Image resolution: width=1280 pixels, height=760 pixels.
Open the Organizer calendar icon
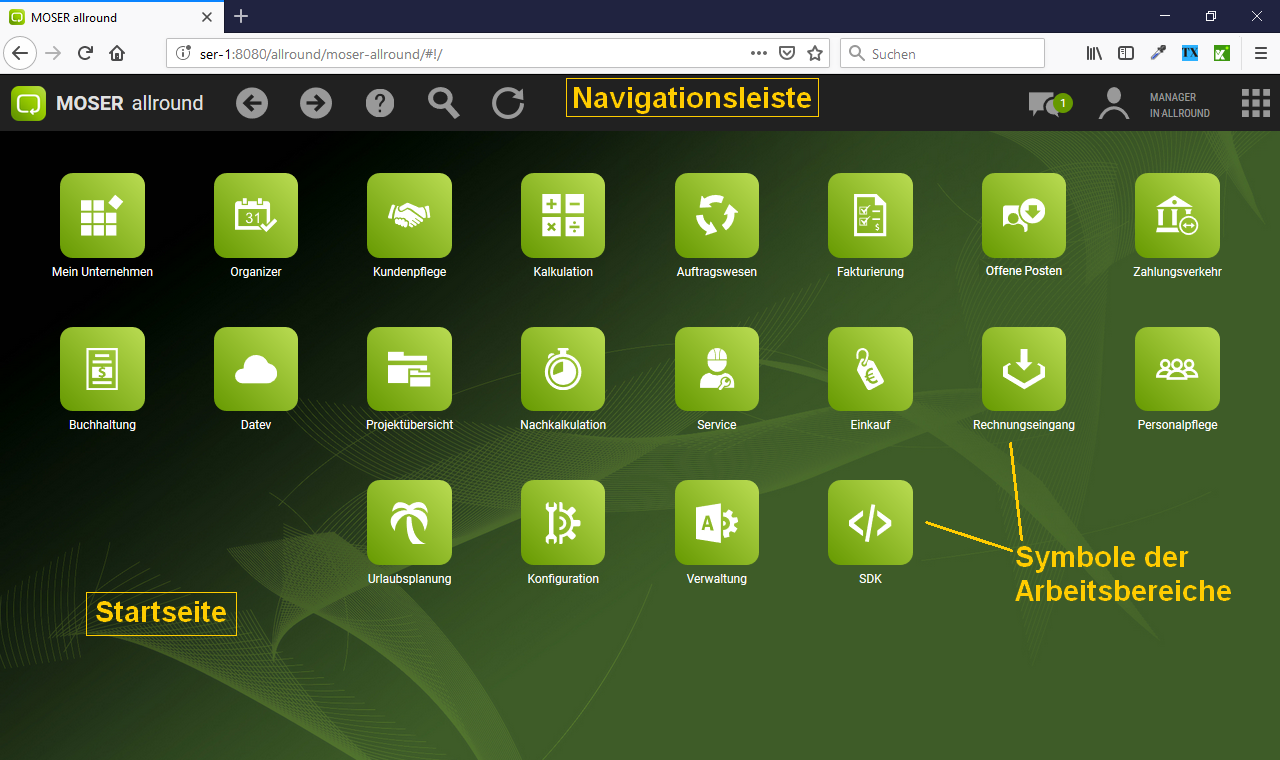256,215
